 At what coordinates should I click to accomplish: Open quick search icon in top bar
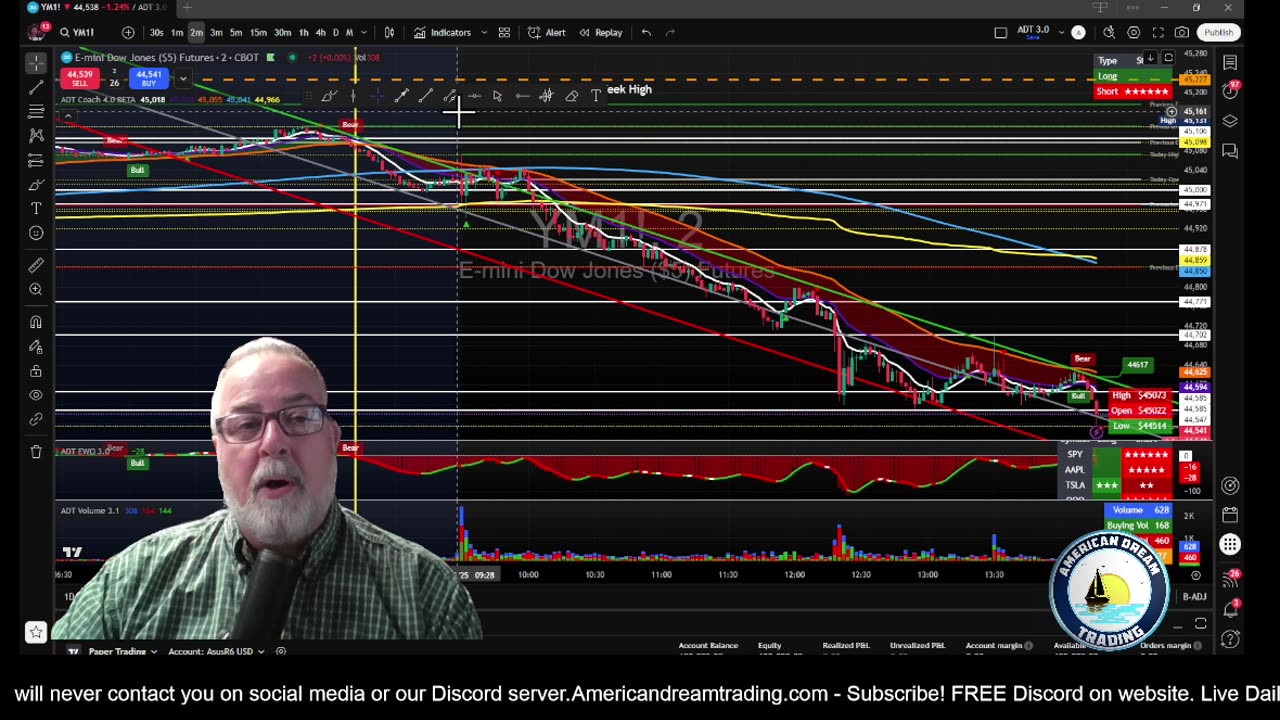[x=1109, y=32]
